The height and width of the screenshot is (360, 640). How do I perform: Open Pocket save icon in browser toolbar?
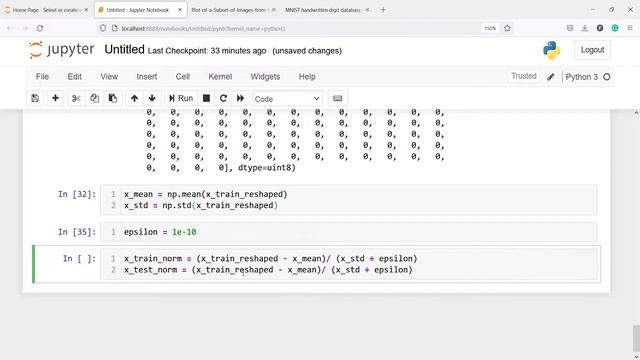(570, 28)
